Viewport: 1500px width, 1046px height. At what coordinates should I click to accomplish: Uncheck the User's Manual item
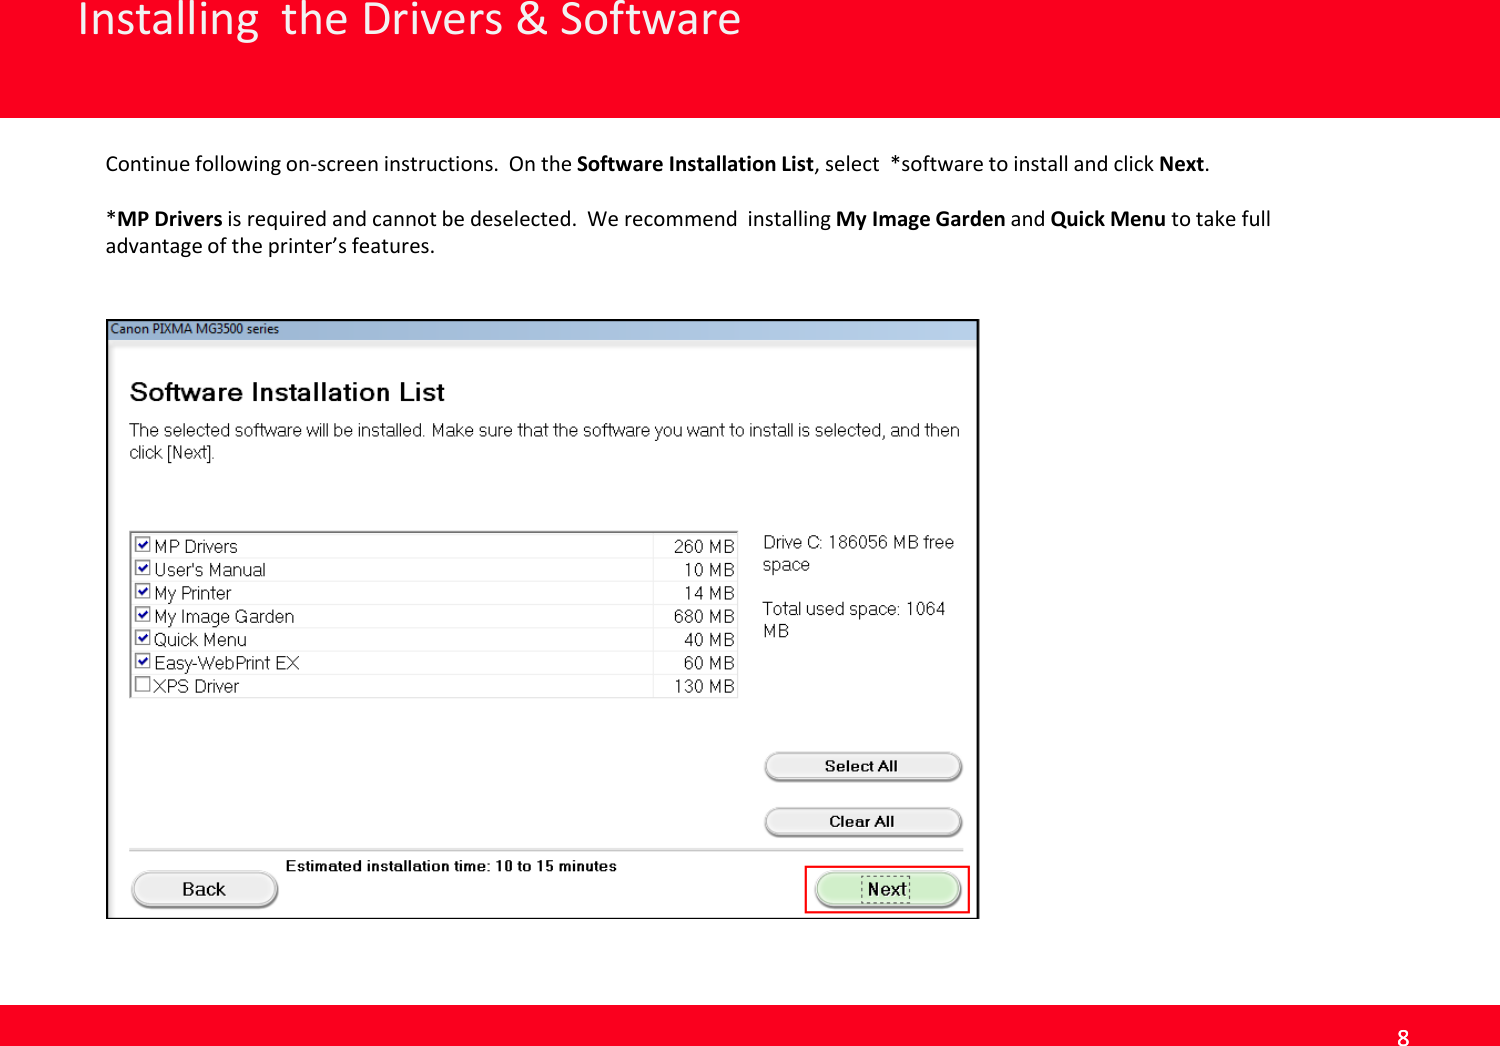pyautogui.click(x=143, y=569)
